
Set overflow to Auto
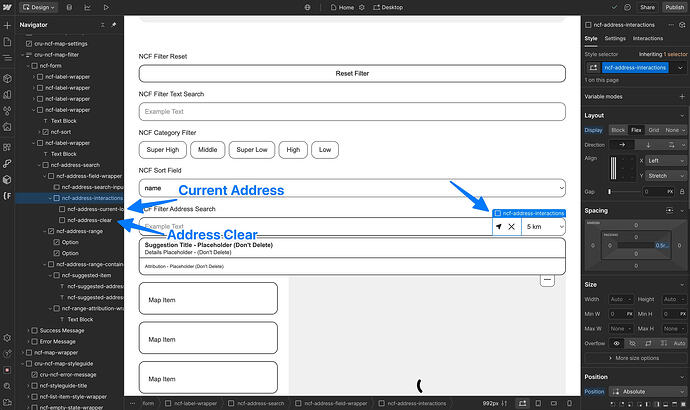coord(679,343)
